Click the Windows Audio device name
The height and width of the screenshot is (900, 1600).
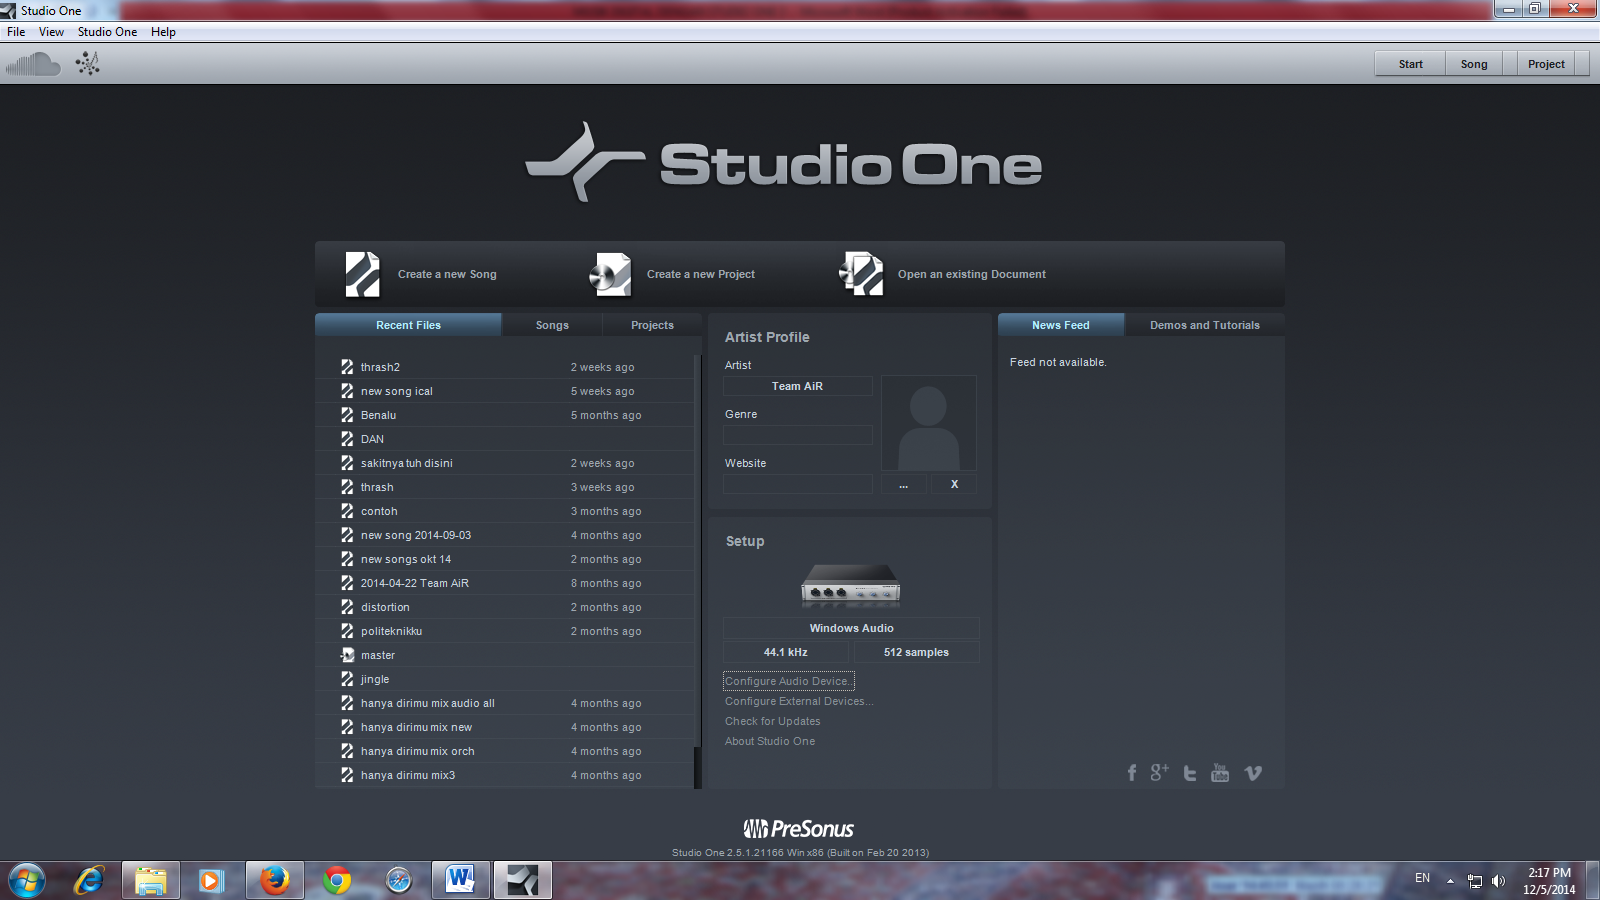coord(851,628)
